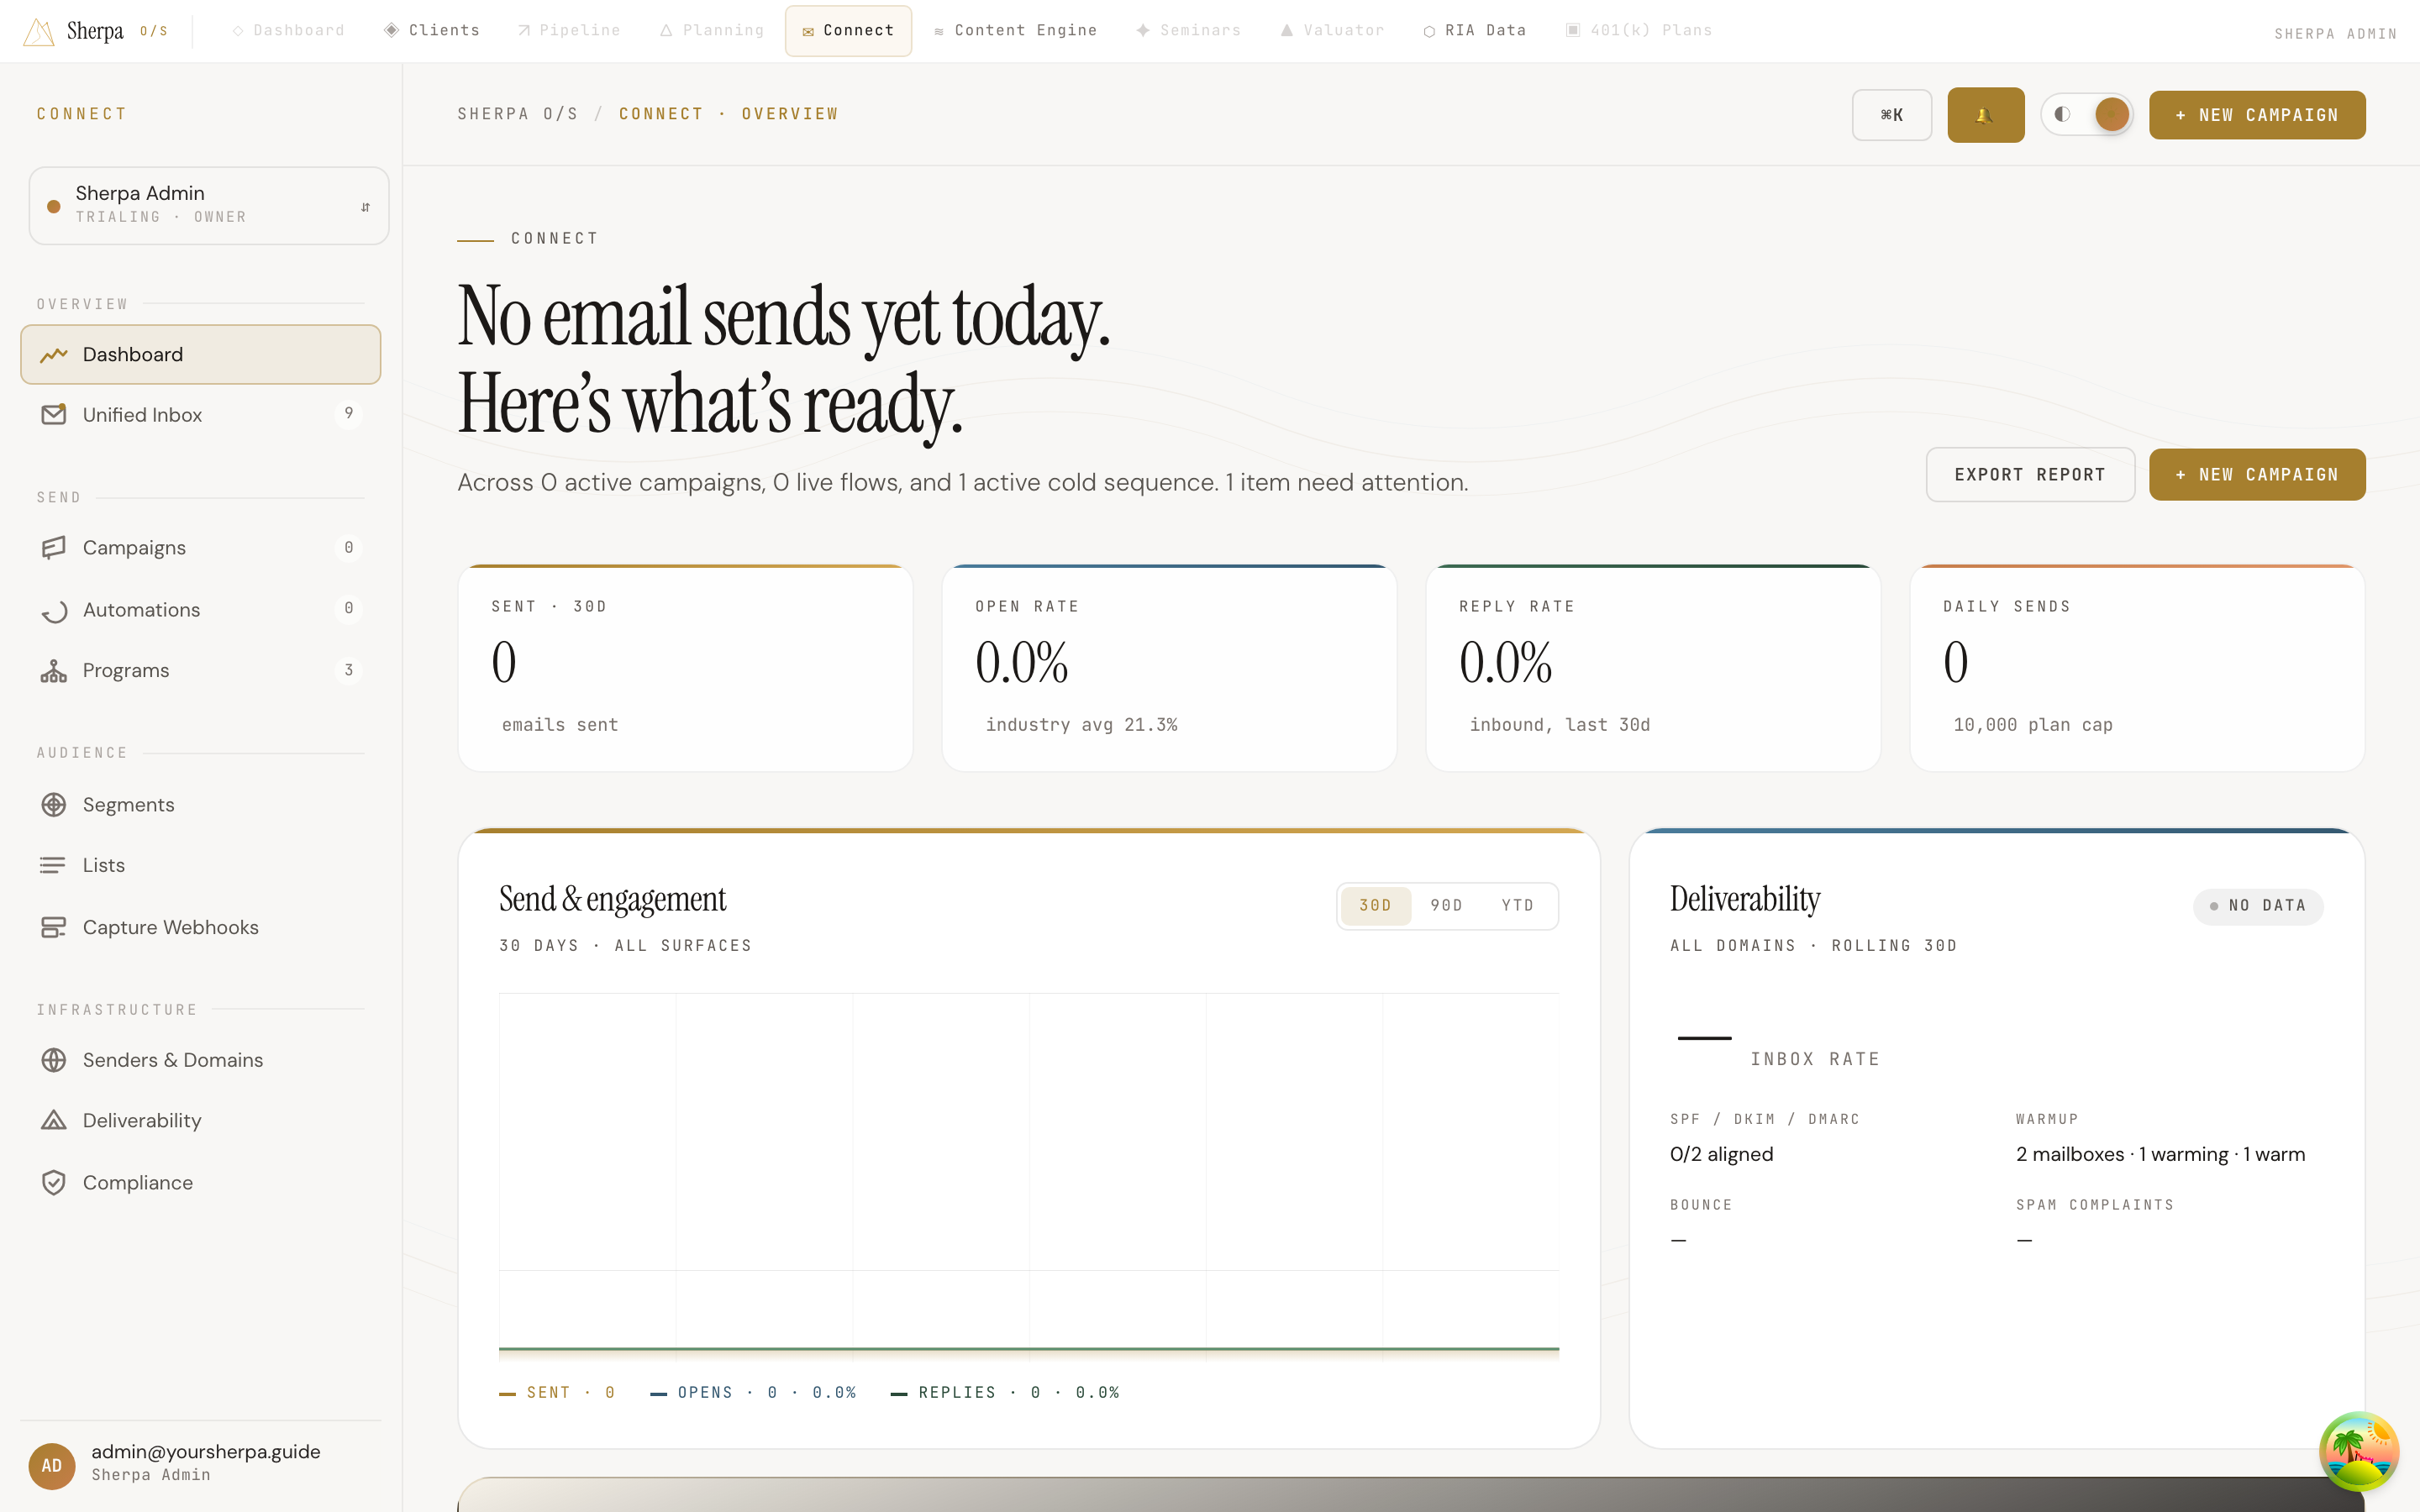Open the main Dashboard top tab
This screenshot has height=1512, width=2420.
click(288, 30)
